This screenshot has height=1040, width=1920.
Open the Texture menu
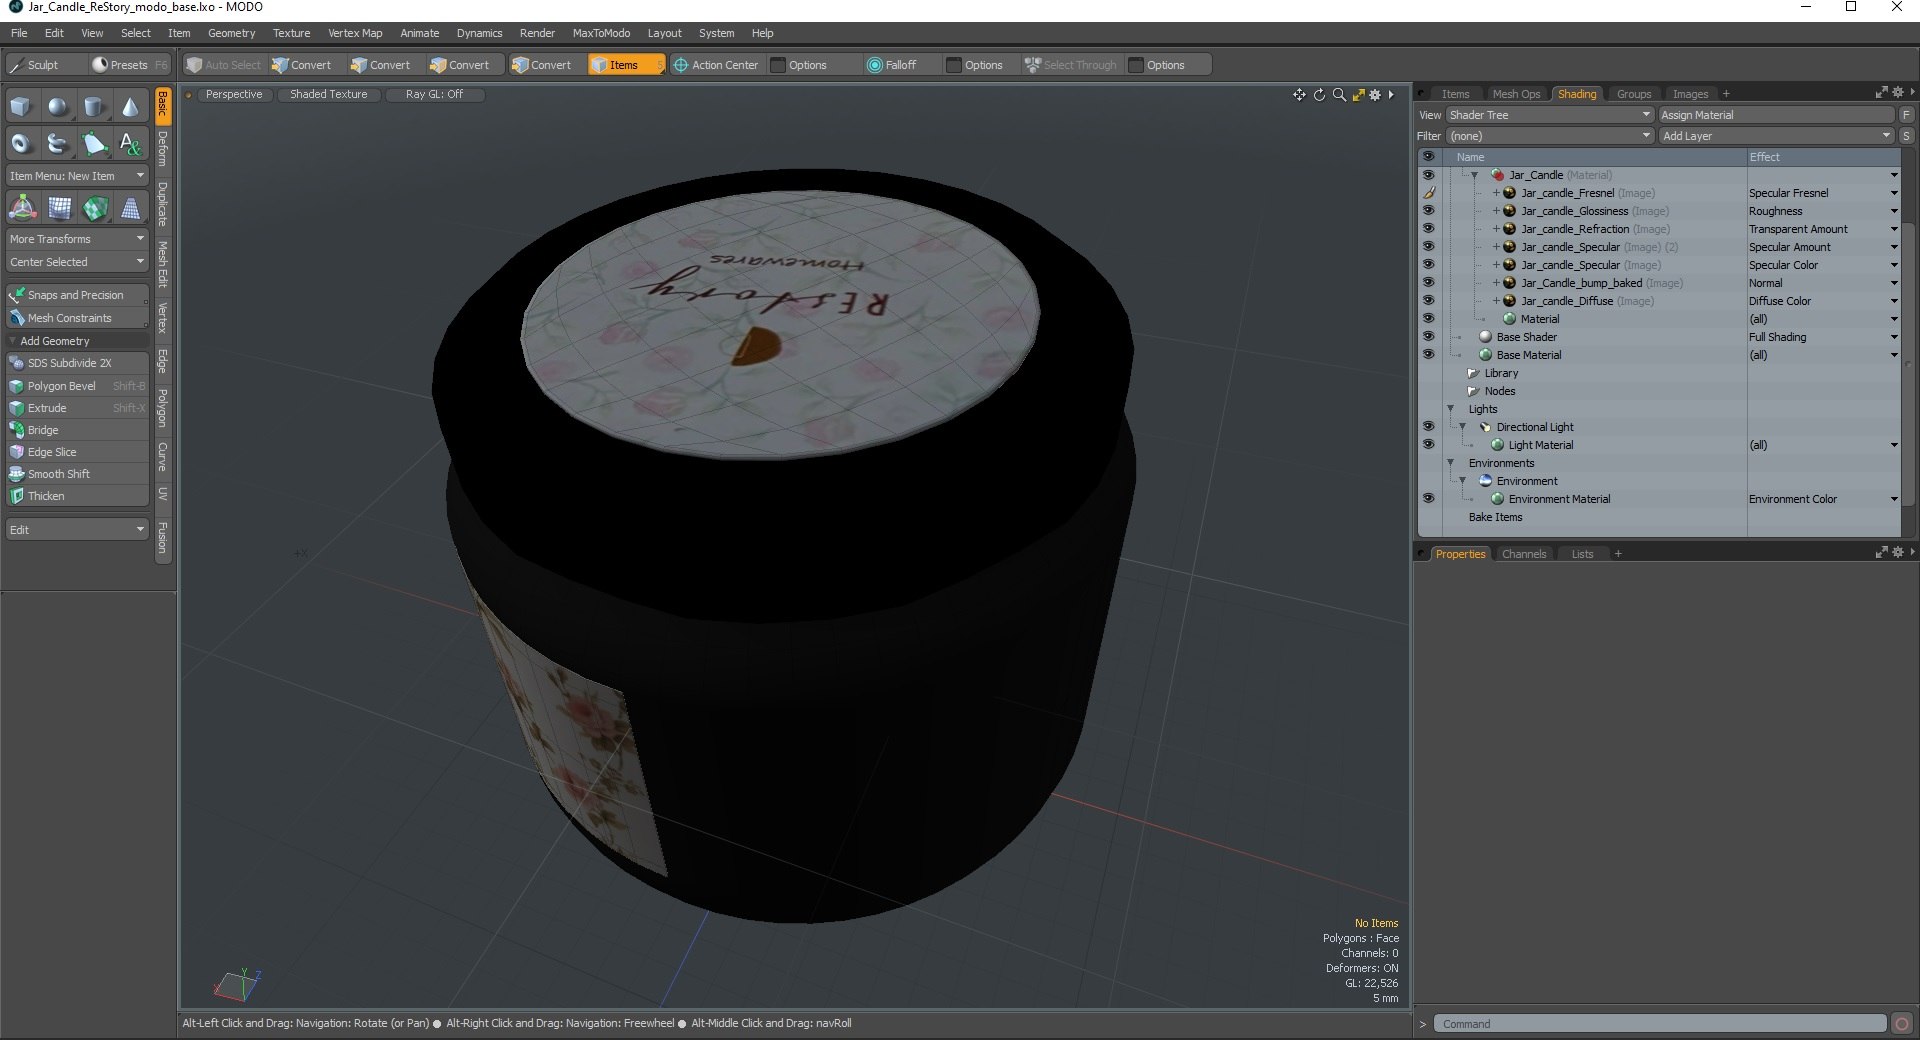pyautogui.click(x=291, y=33)
